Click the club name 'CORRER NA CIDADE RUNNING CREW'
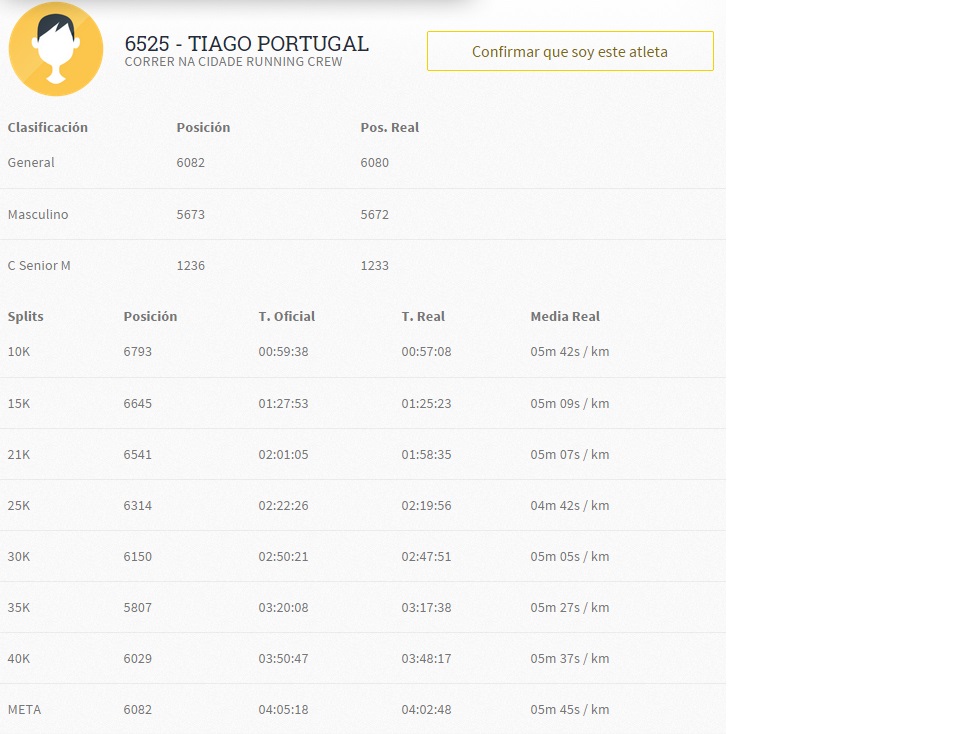This screenshot has height=734, width=960. pos(233,62)
